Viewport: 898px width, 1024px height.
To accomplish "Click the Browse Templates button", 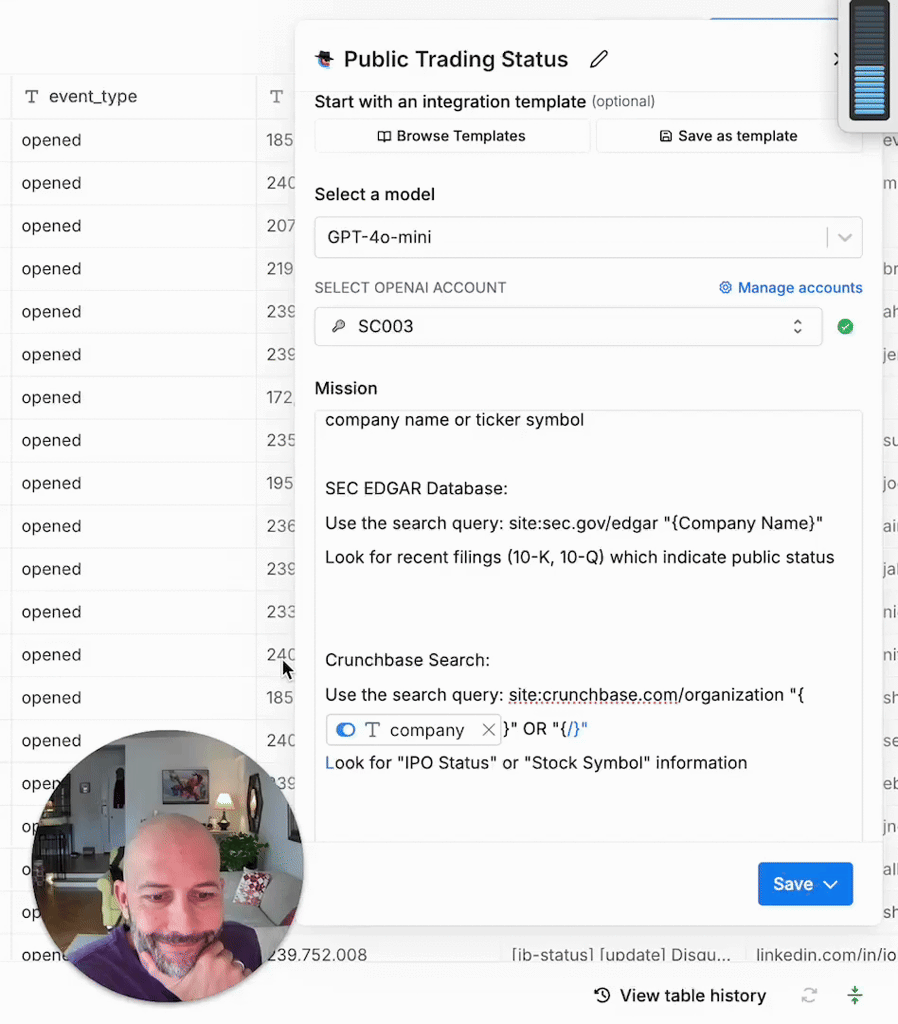I will (x=452, y=136).
